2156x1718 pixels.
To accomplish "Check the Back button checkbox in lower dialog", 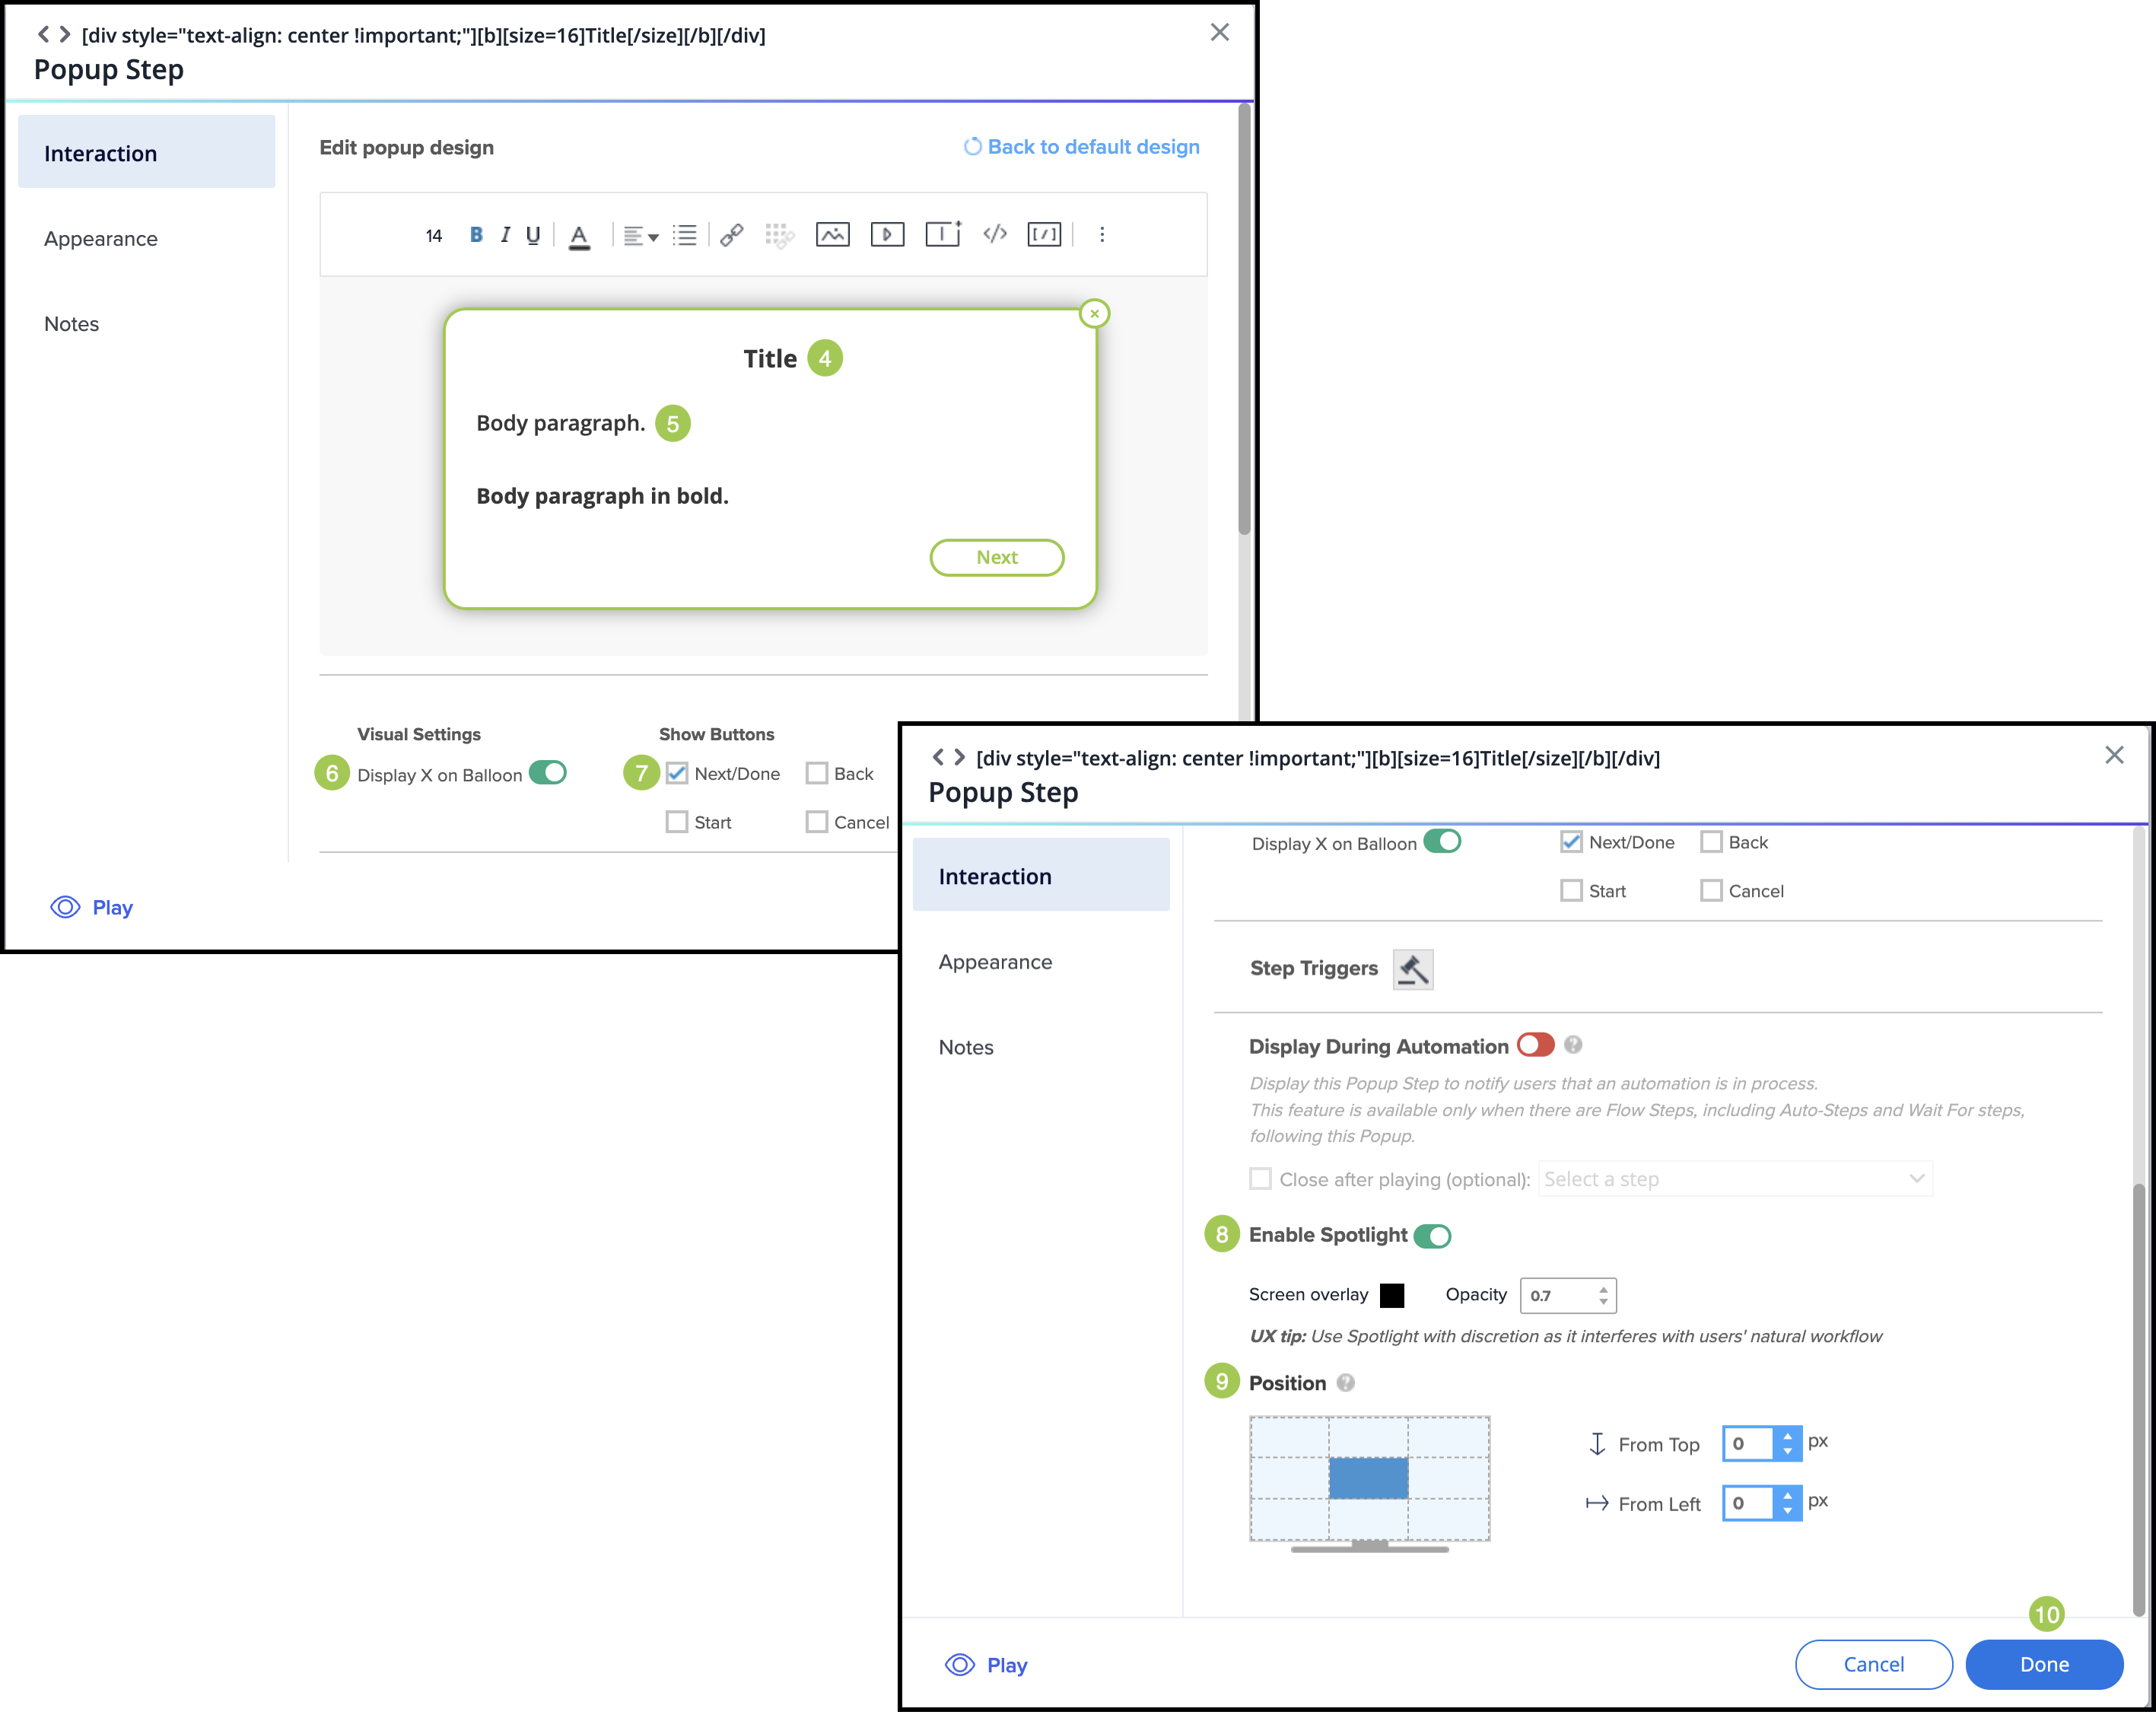I will [1711, 842].
